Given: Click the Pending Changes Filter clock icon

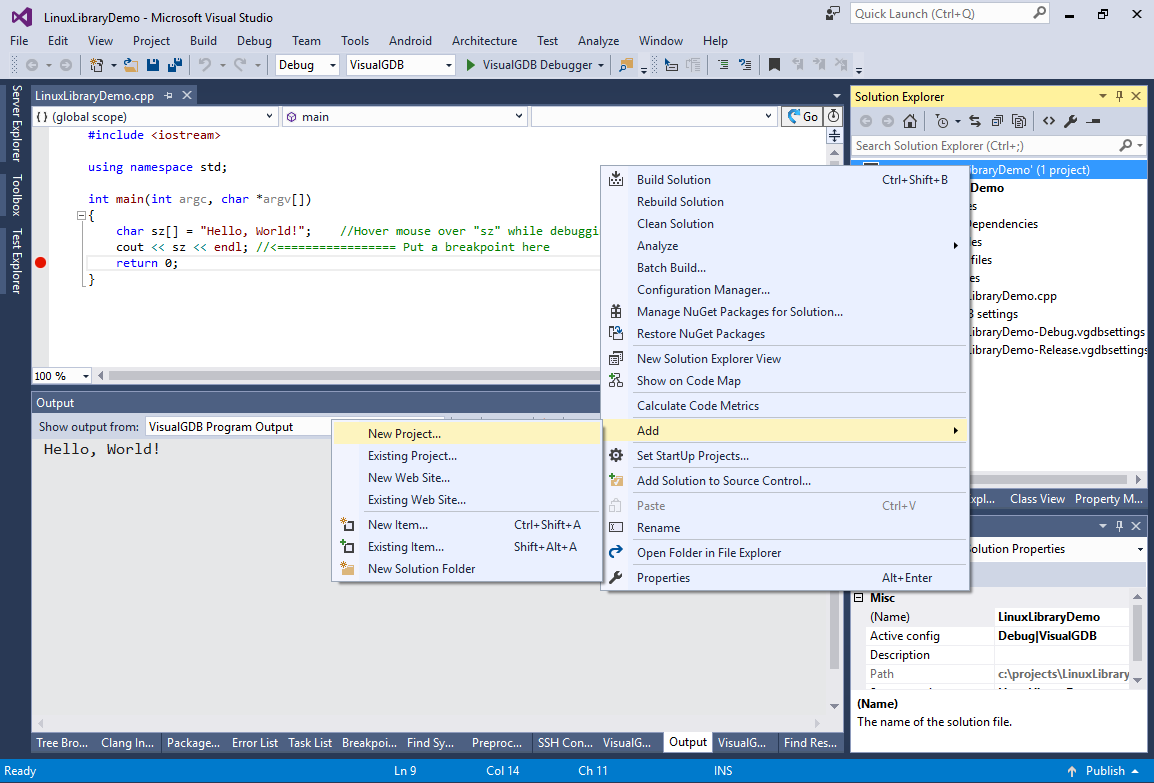Looking at the screenshot, I should (x=941, y=121).
